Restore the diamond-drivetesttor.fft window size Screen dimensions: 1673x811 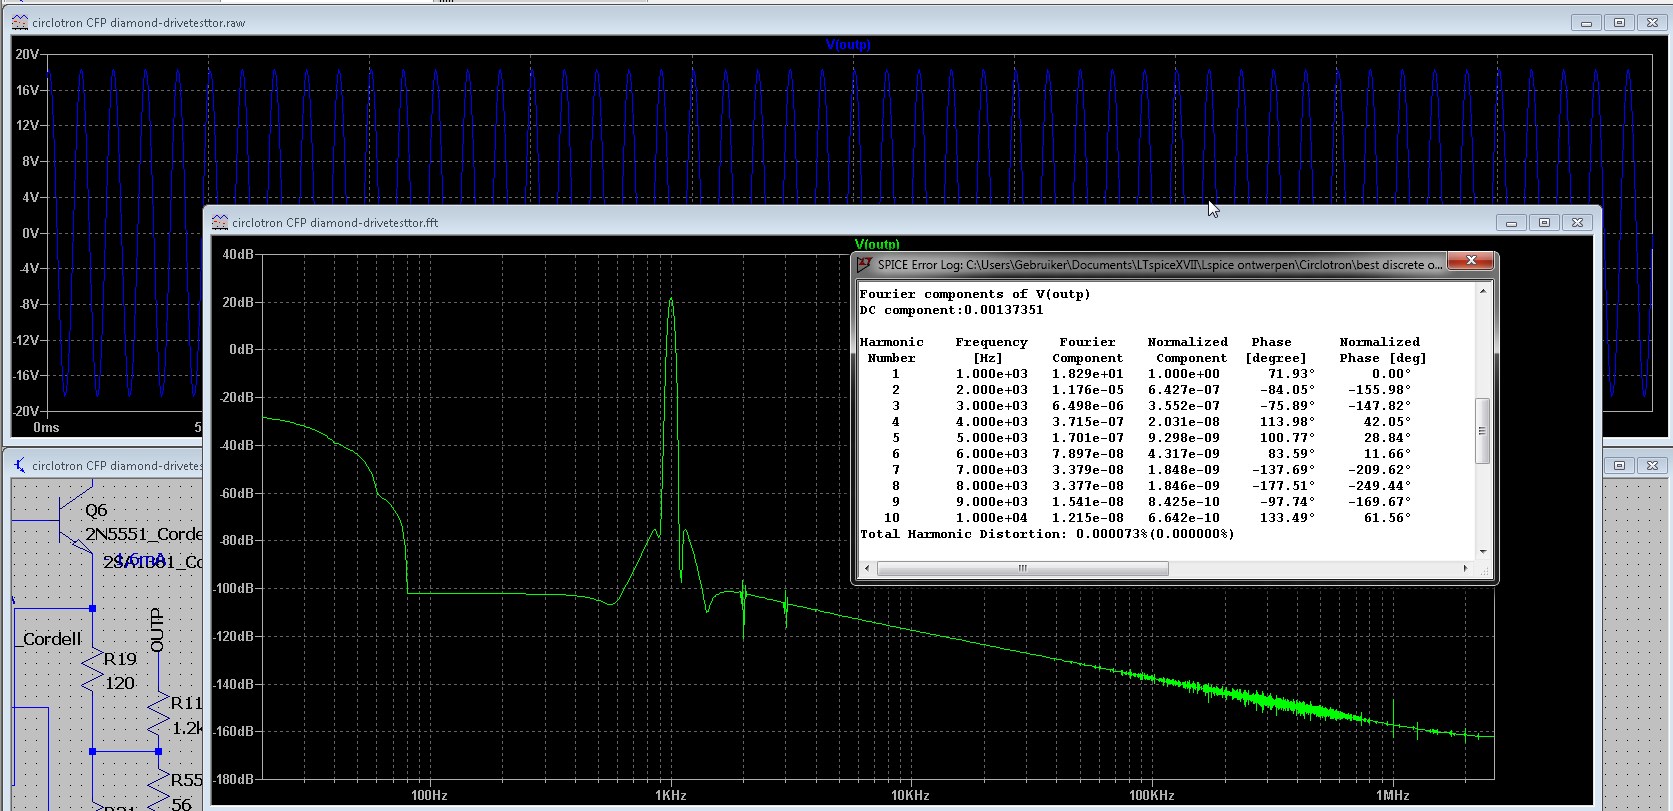1544,223
